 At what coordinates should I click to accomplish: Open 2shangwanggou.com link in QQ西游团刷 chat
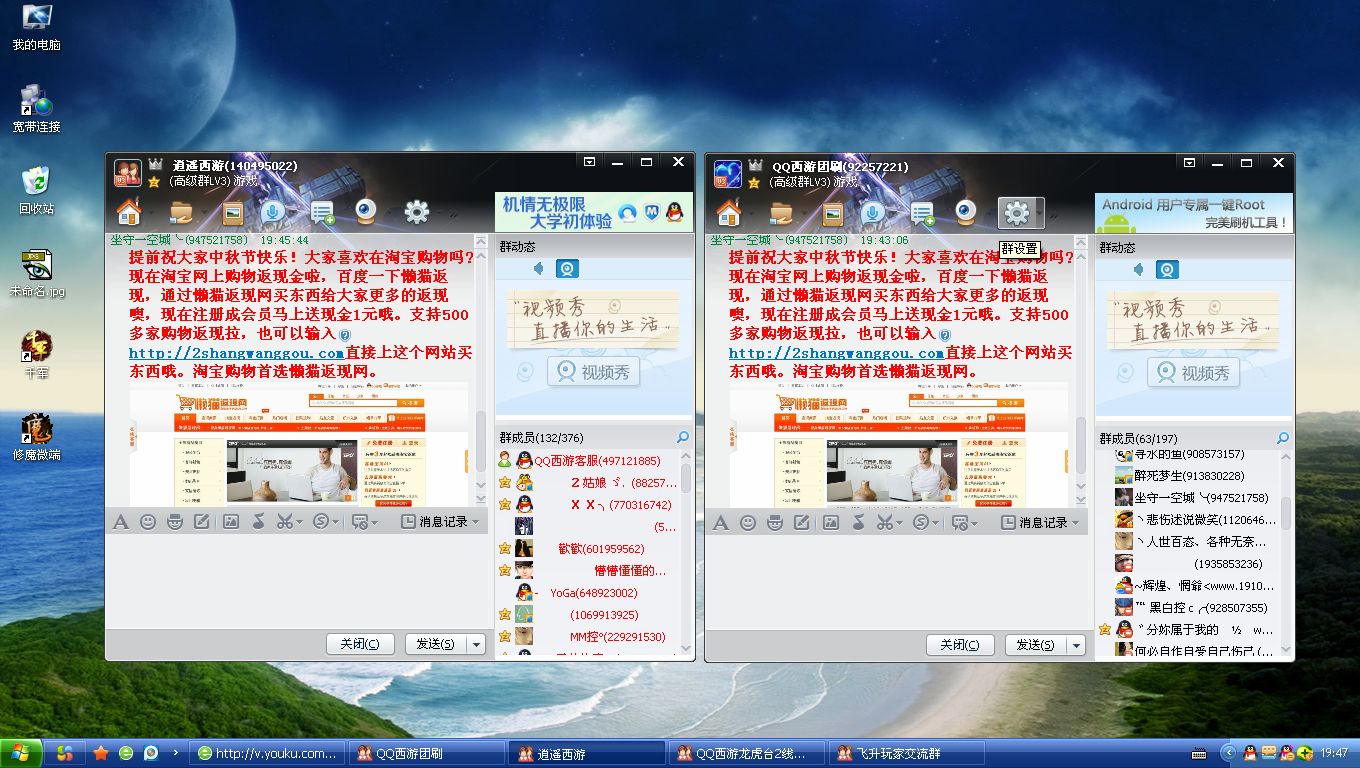836,353
